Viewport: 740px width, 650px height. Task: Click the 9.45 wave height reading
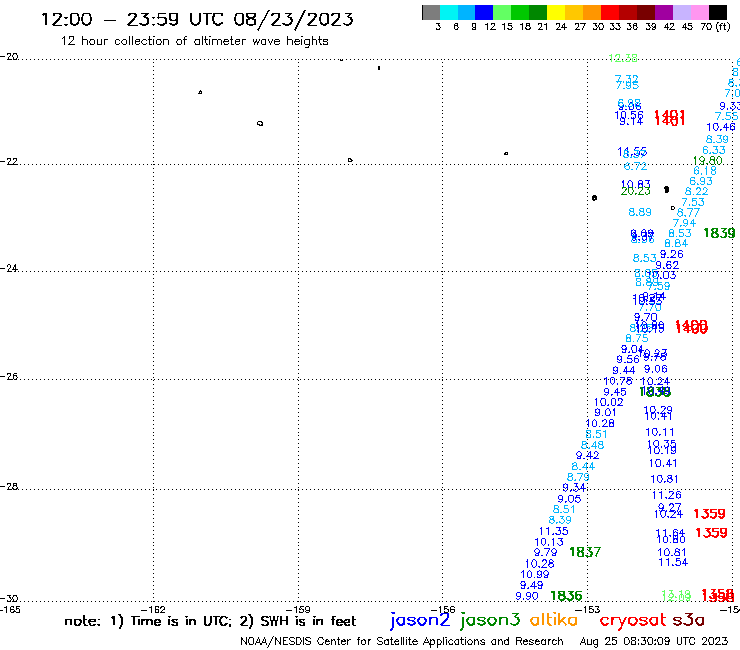(x=615, y=392)
